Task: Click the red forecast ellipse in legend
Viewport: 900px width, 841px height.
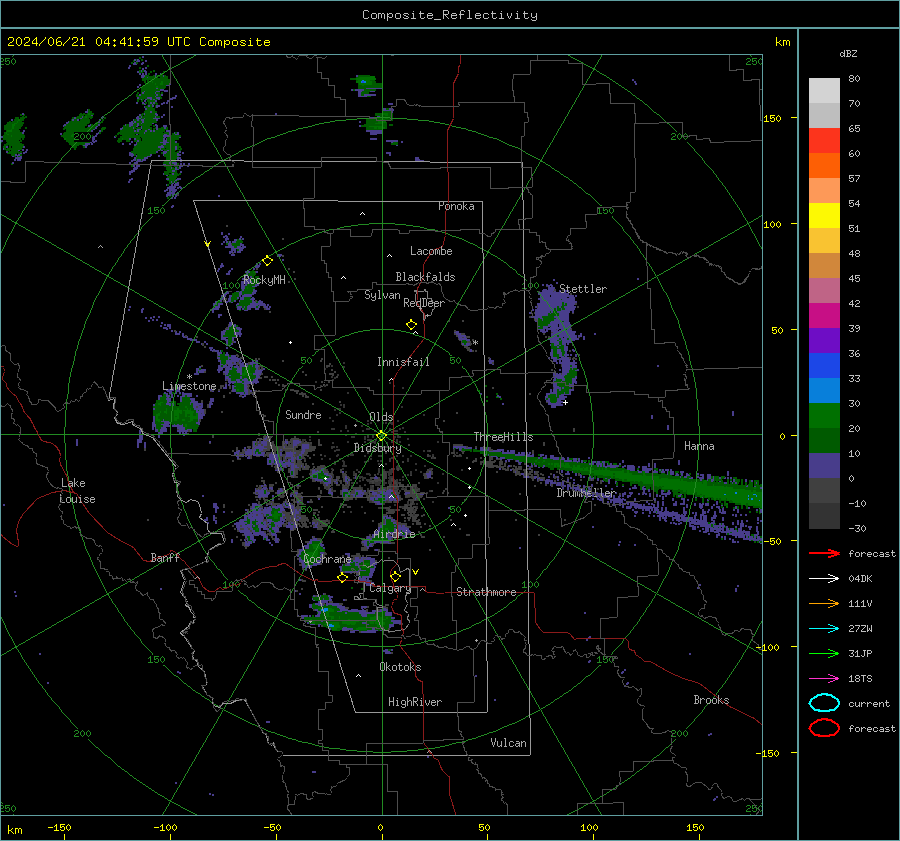Action: click(x=824, y=728)
